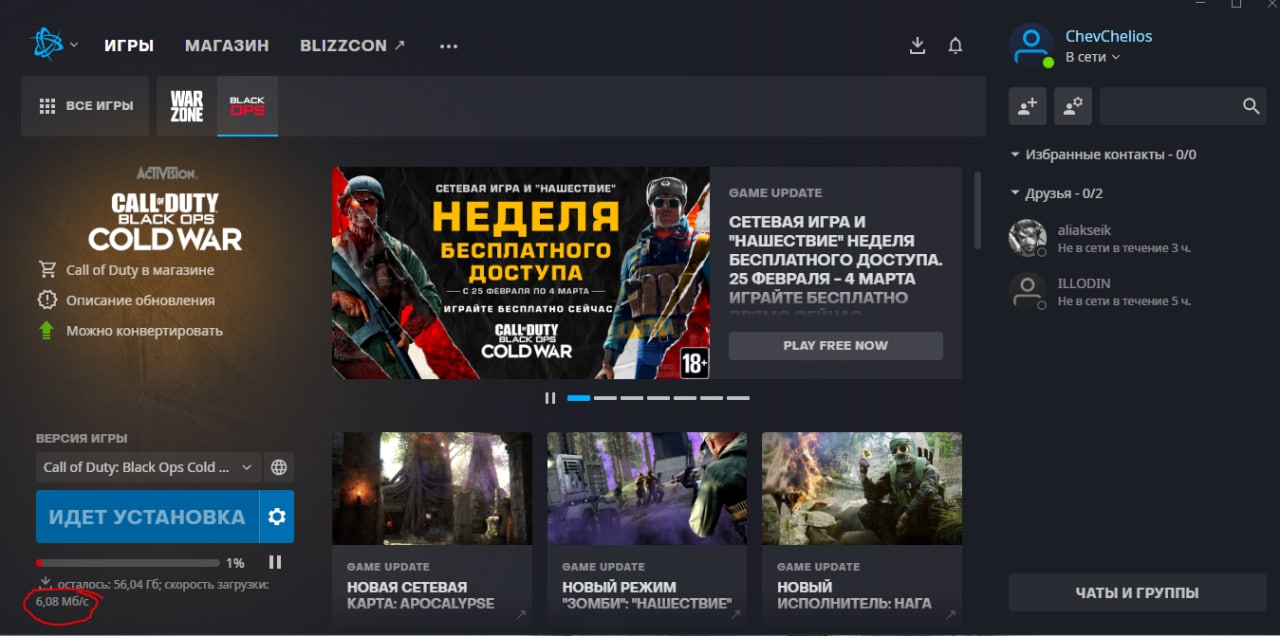The width and height of the screenshot is (1280, 636).
Task: Open the game version dropdown
Action: click(148, 467)
